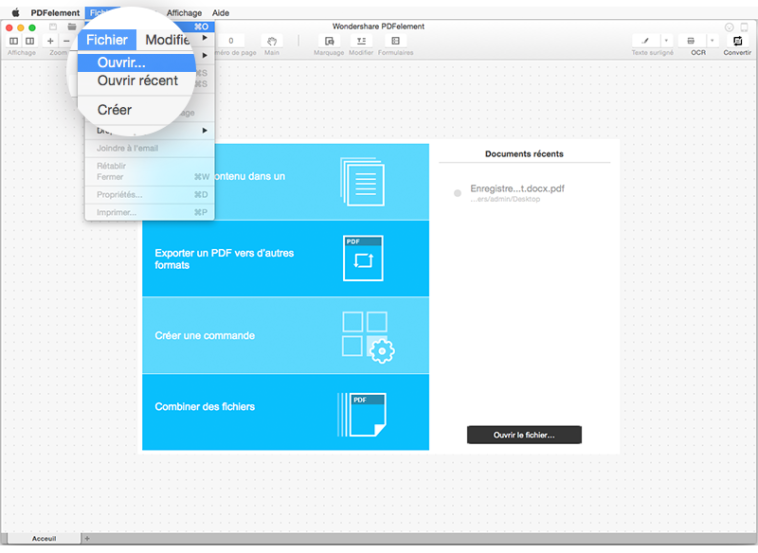The width and height of the screenshot is (758, 553).
Task: Click the grey dot beside Enregistre...t.docx.pdf
Action: 457,193
